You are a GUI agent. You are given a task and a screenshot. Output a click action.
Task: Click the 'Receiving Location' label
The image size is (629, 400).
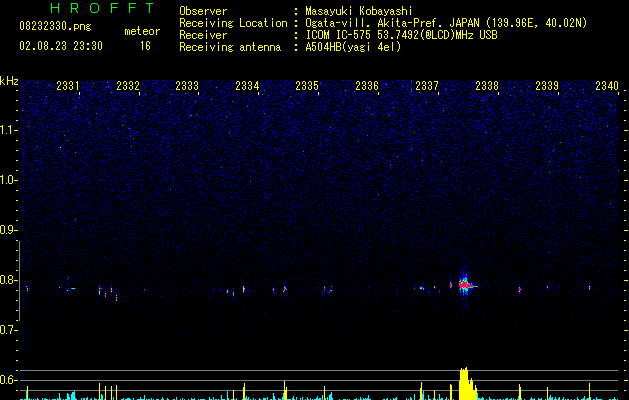click(x=233, y=23)
